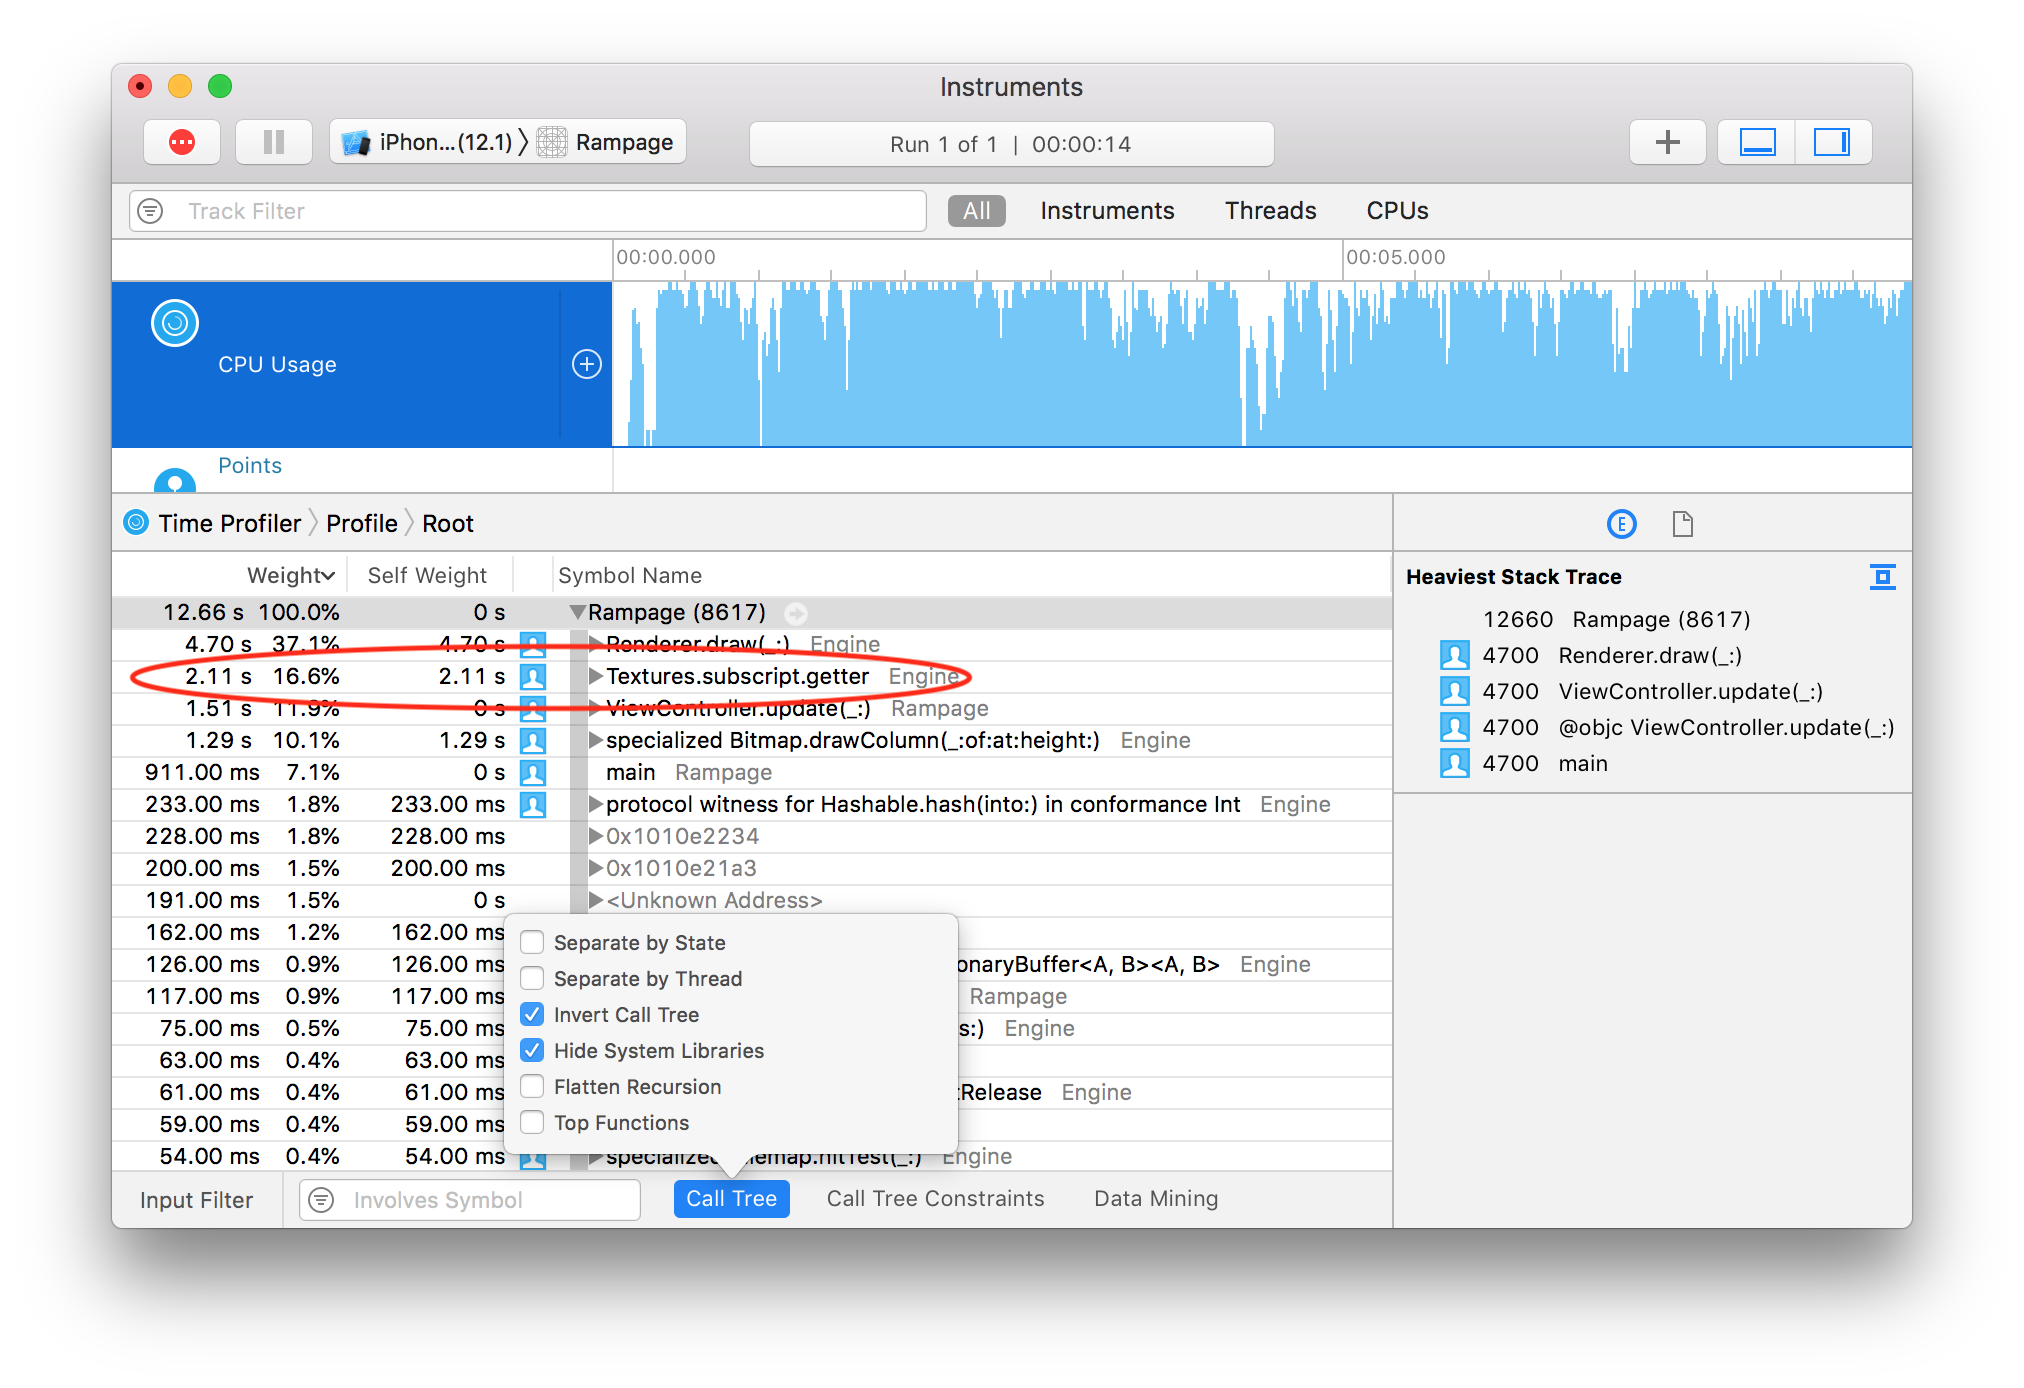This screenshot has width=2024, height=1388.
Task: Click the focus arrow beside Rampage (8617)
Action: pos(796,613)
